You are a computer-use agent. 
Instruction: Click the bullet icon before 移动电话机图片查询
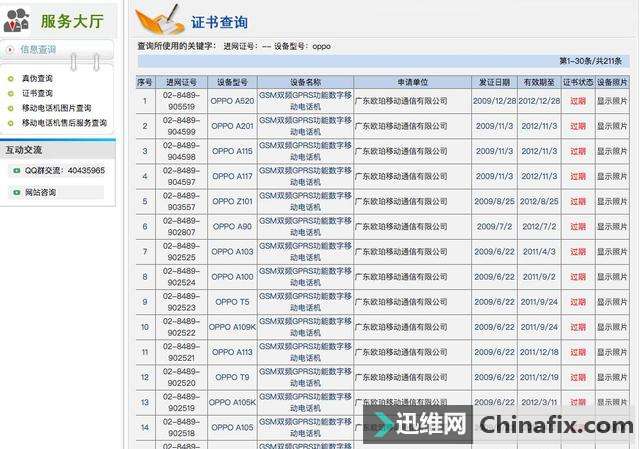11,108
